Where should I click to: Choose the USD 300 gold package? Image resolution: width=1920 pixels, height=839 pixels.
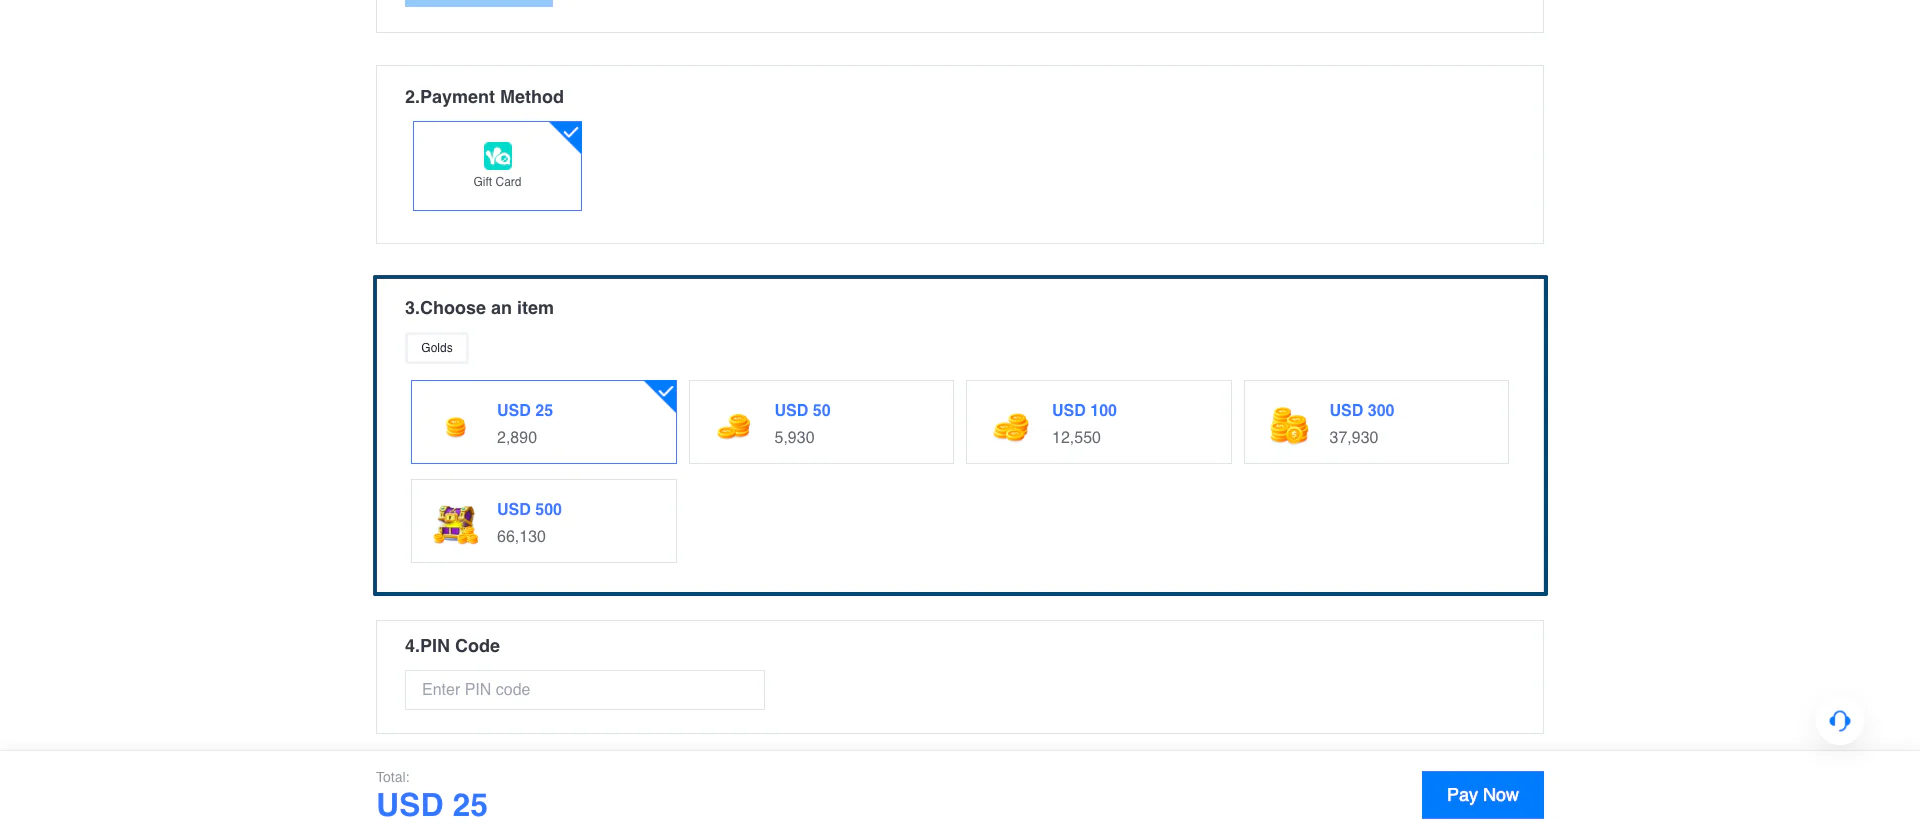[1376, 422]
